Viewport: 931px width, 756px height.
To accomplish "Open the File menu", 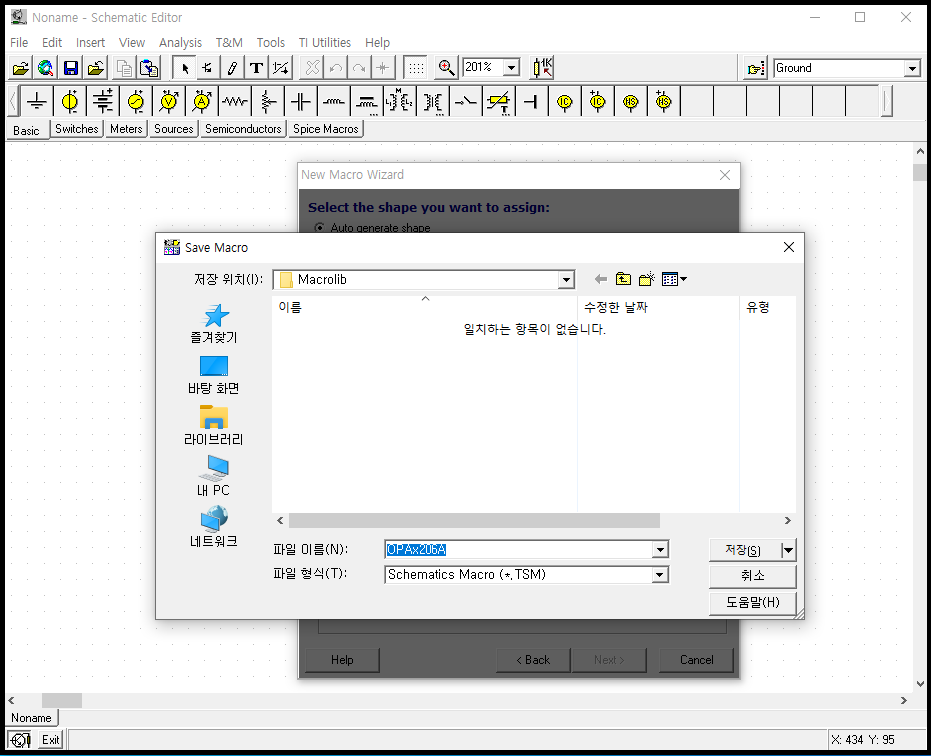I will tap(19, 43).
